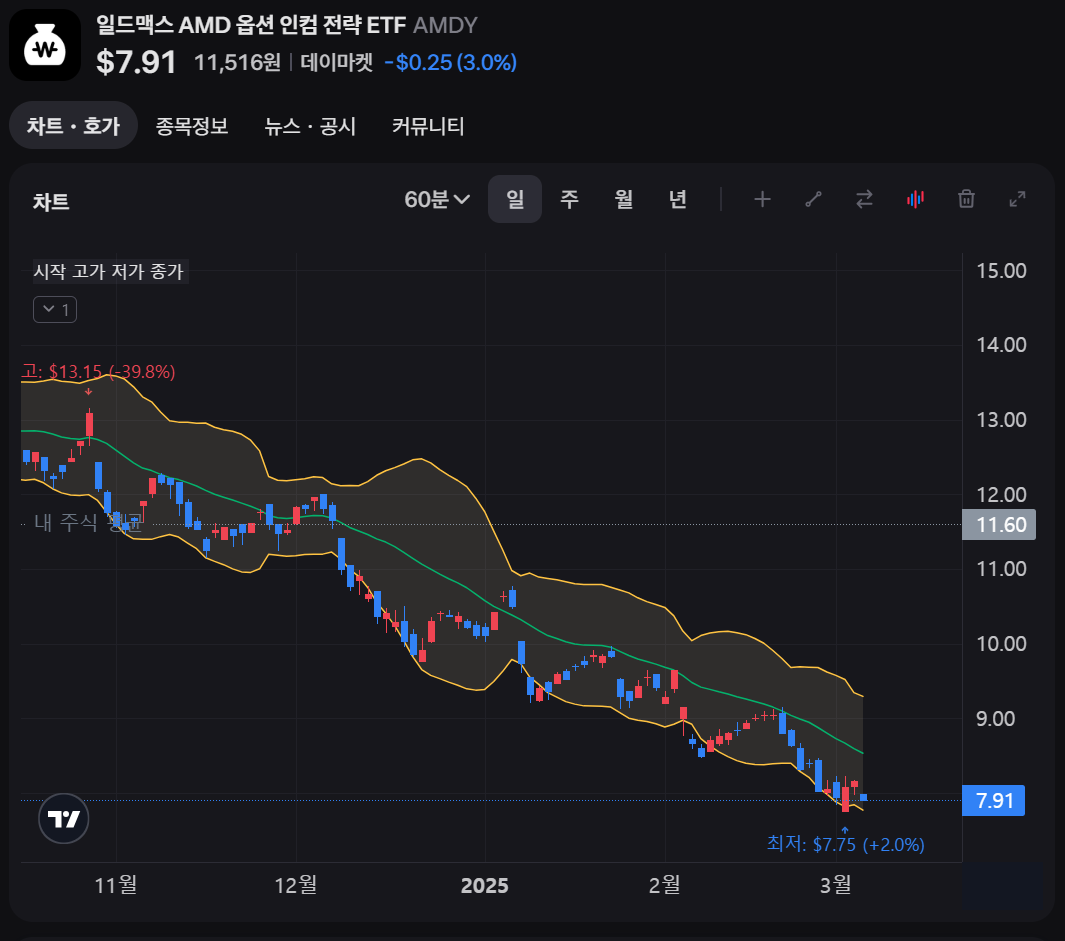Click the 12월 label on time axis
The image size is (1065, 941).
(x=296, y=885)
